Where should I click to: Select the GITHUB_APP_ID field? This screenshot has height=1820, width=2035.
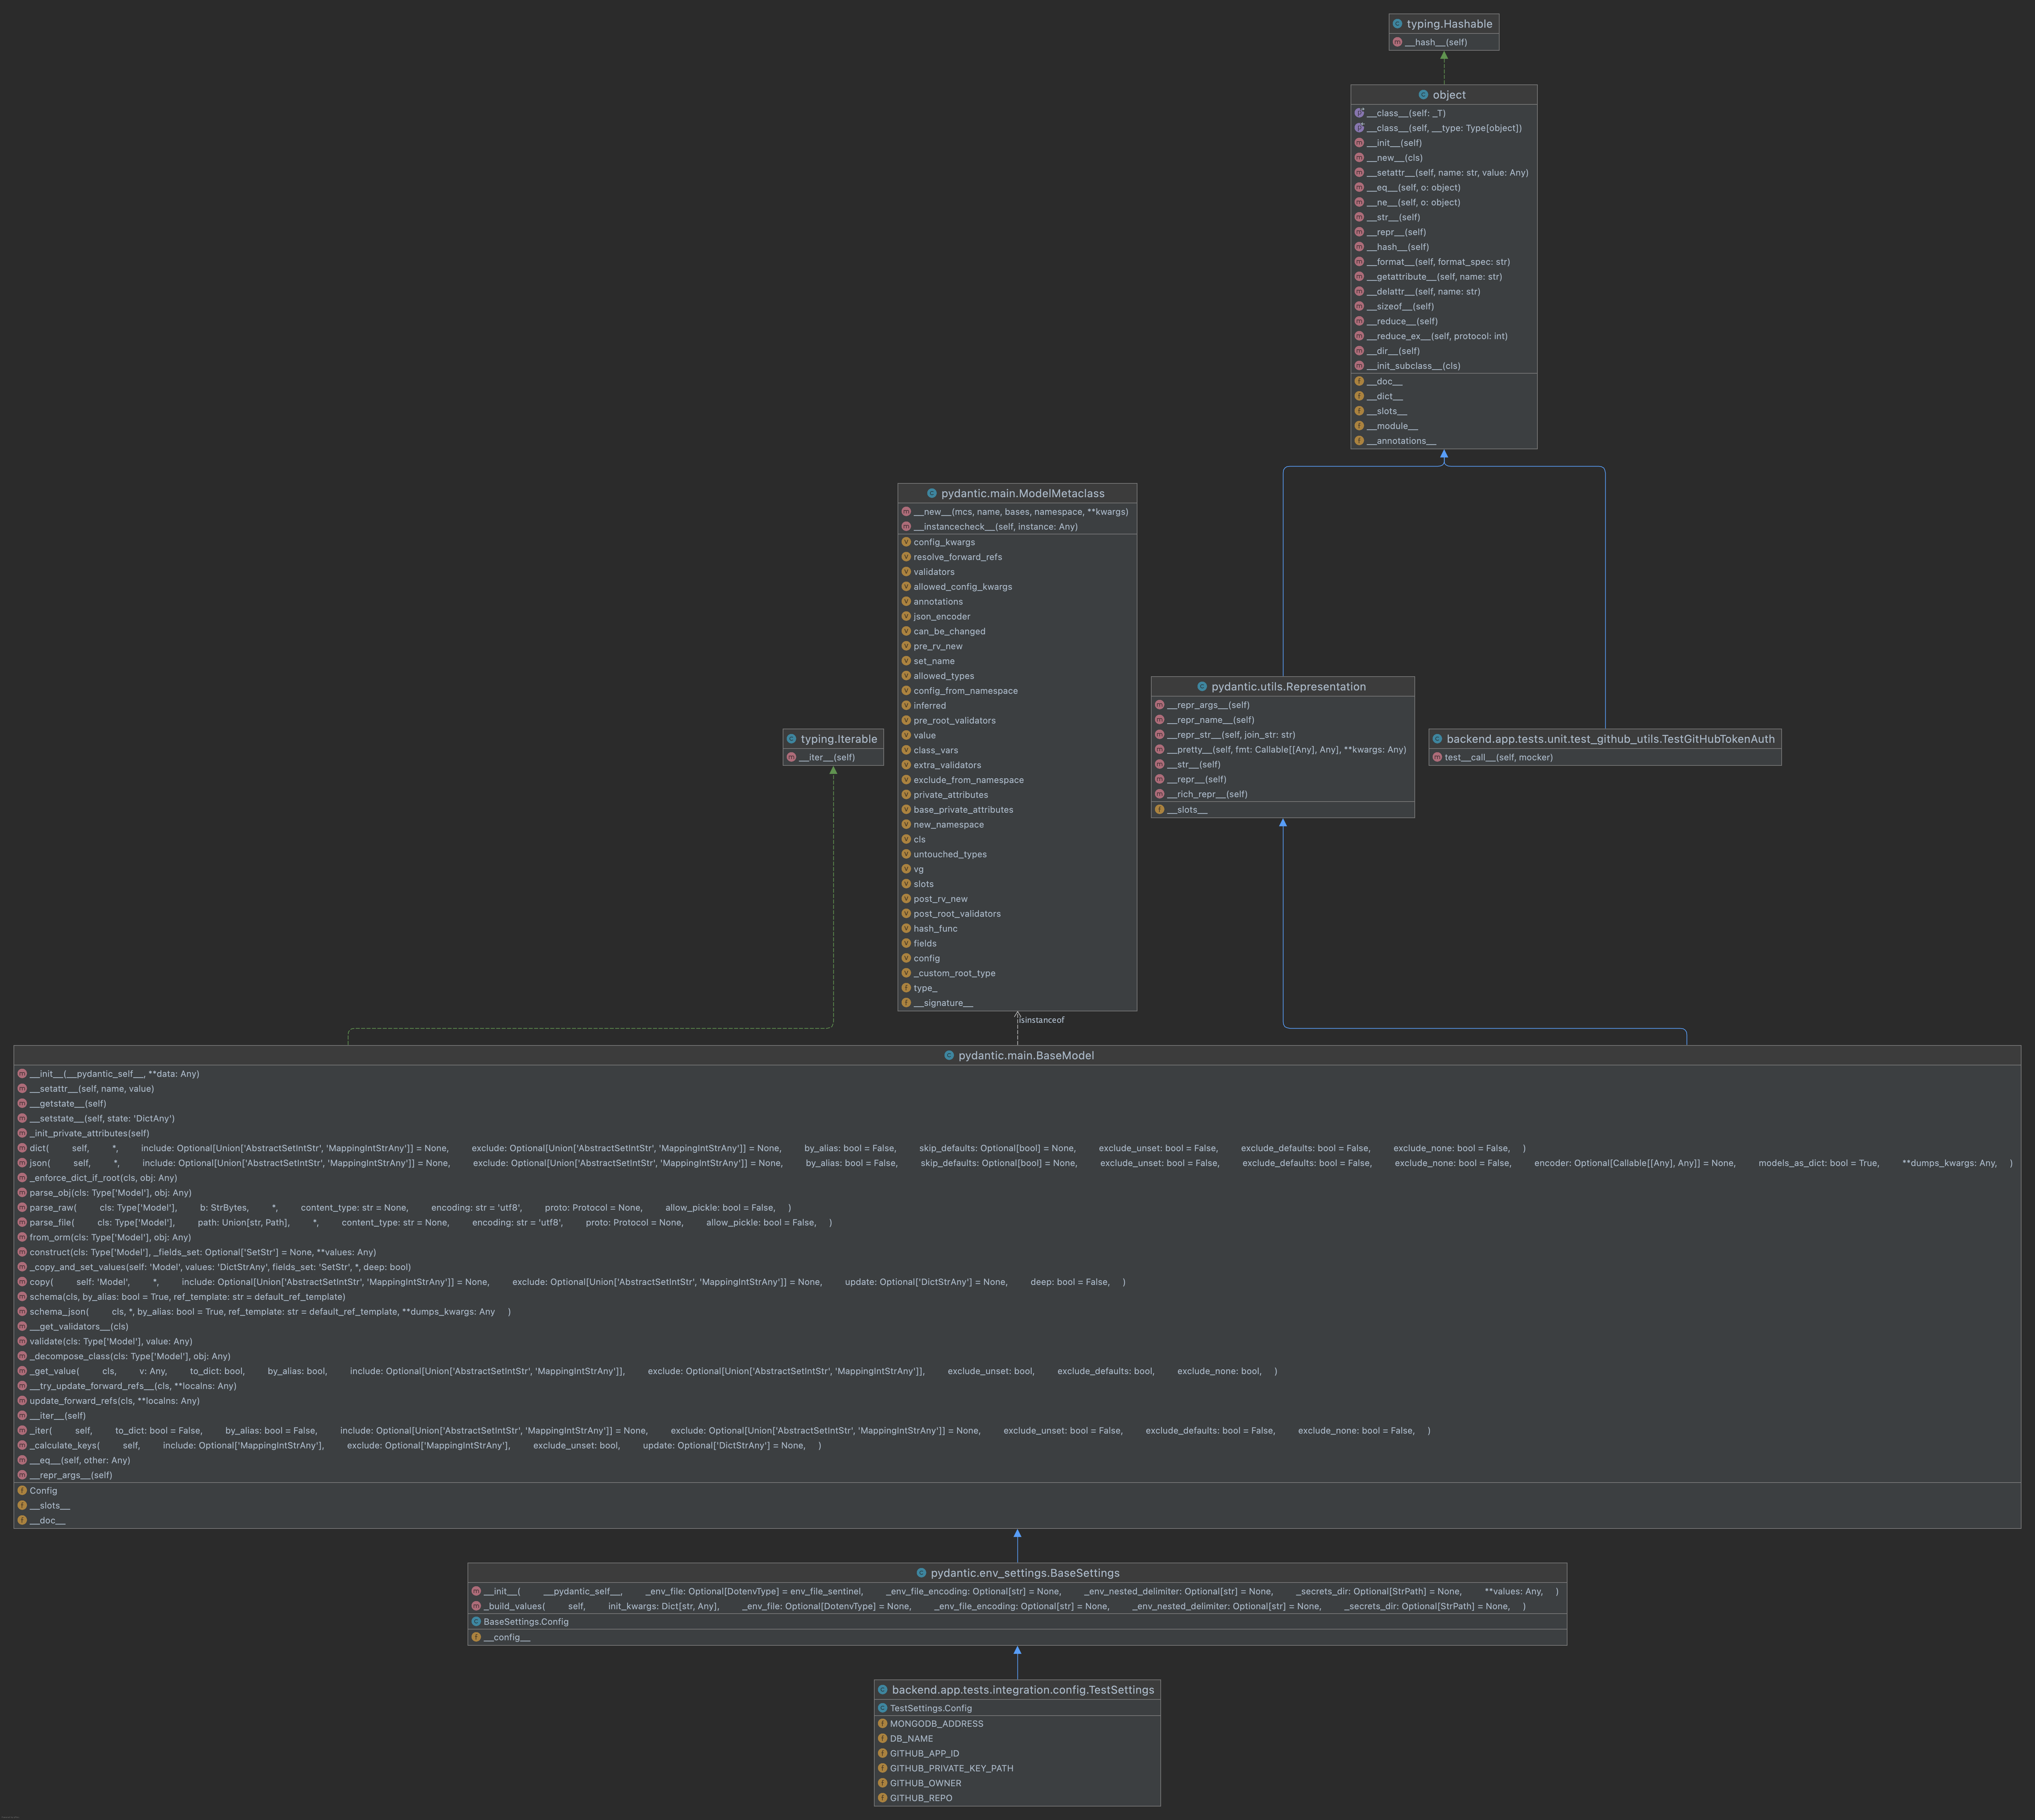(x=924, y=1753)
